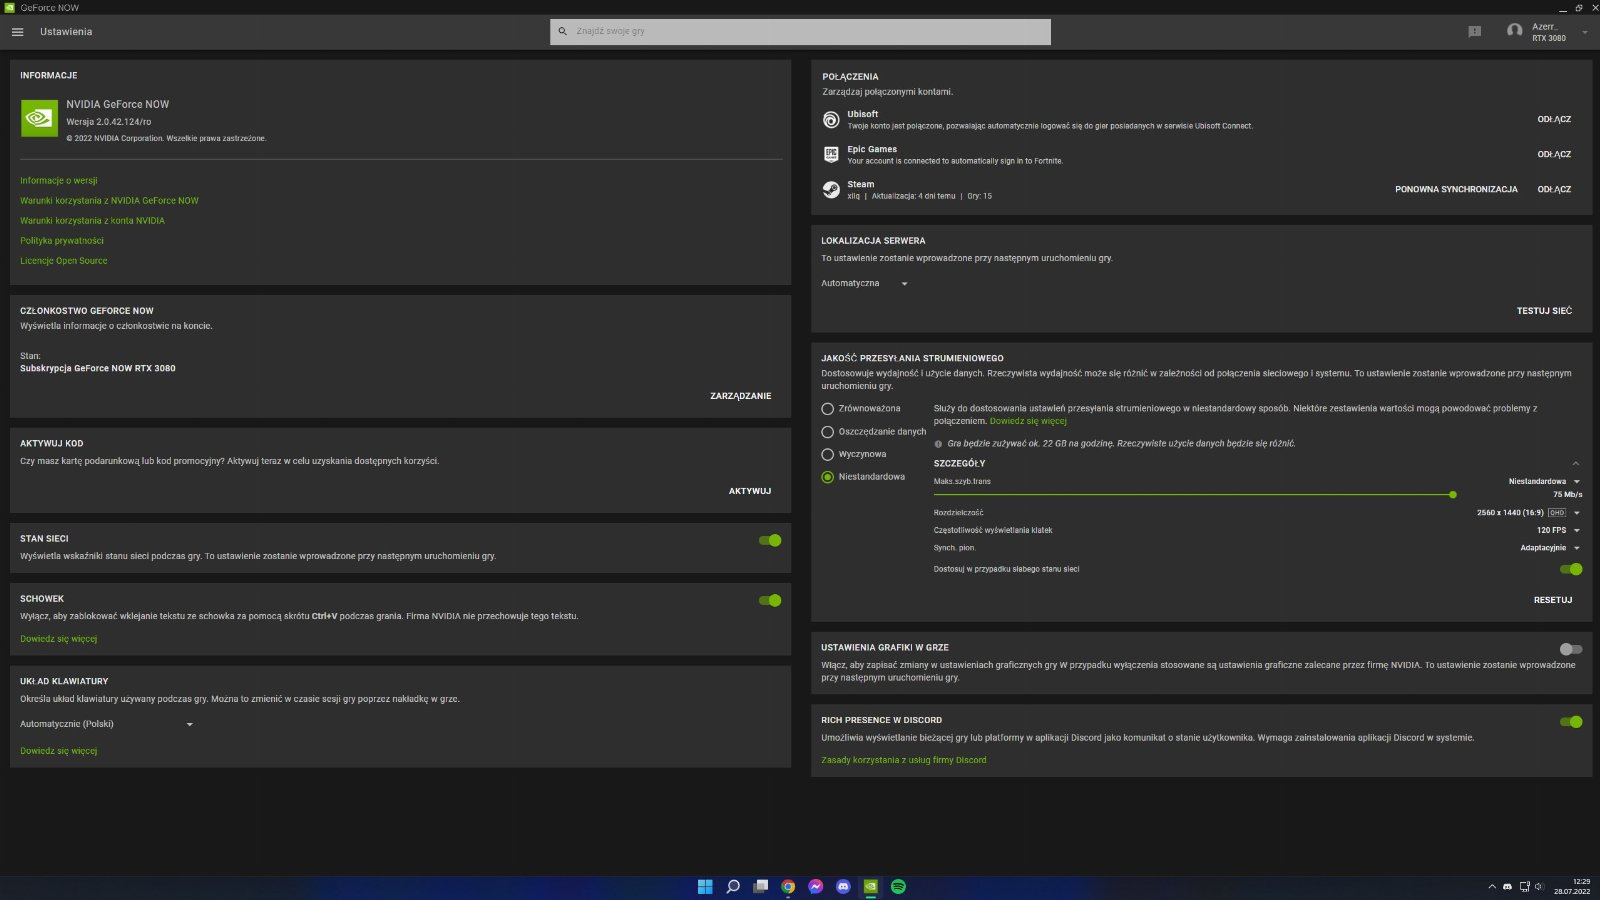
Task: Open Discord from the taskbar
Action: coord(843,887)
